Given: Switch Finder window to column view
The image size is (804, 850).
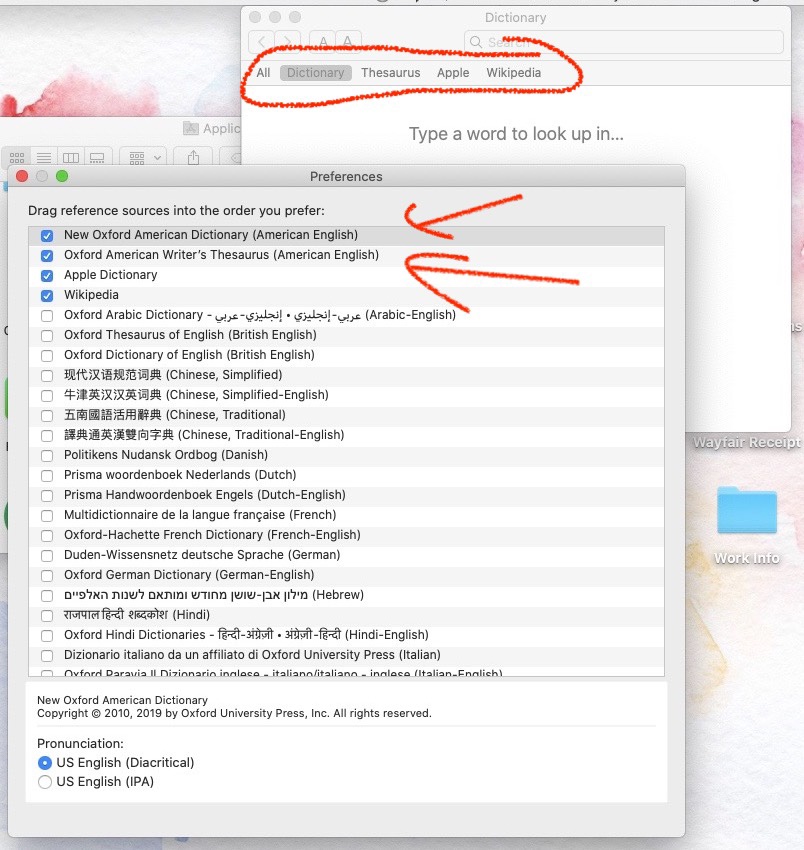Looking at the screenshot, I should (70, 158).
